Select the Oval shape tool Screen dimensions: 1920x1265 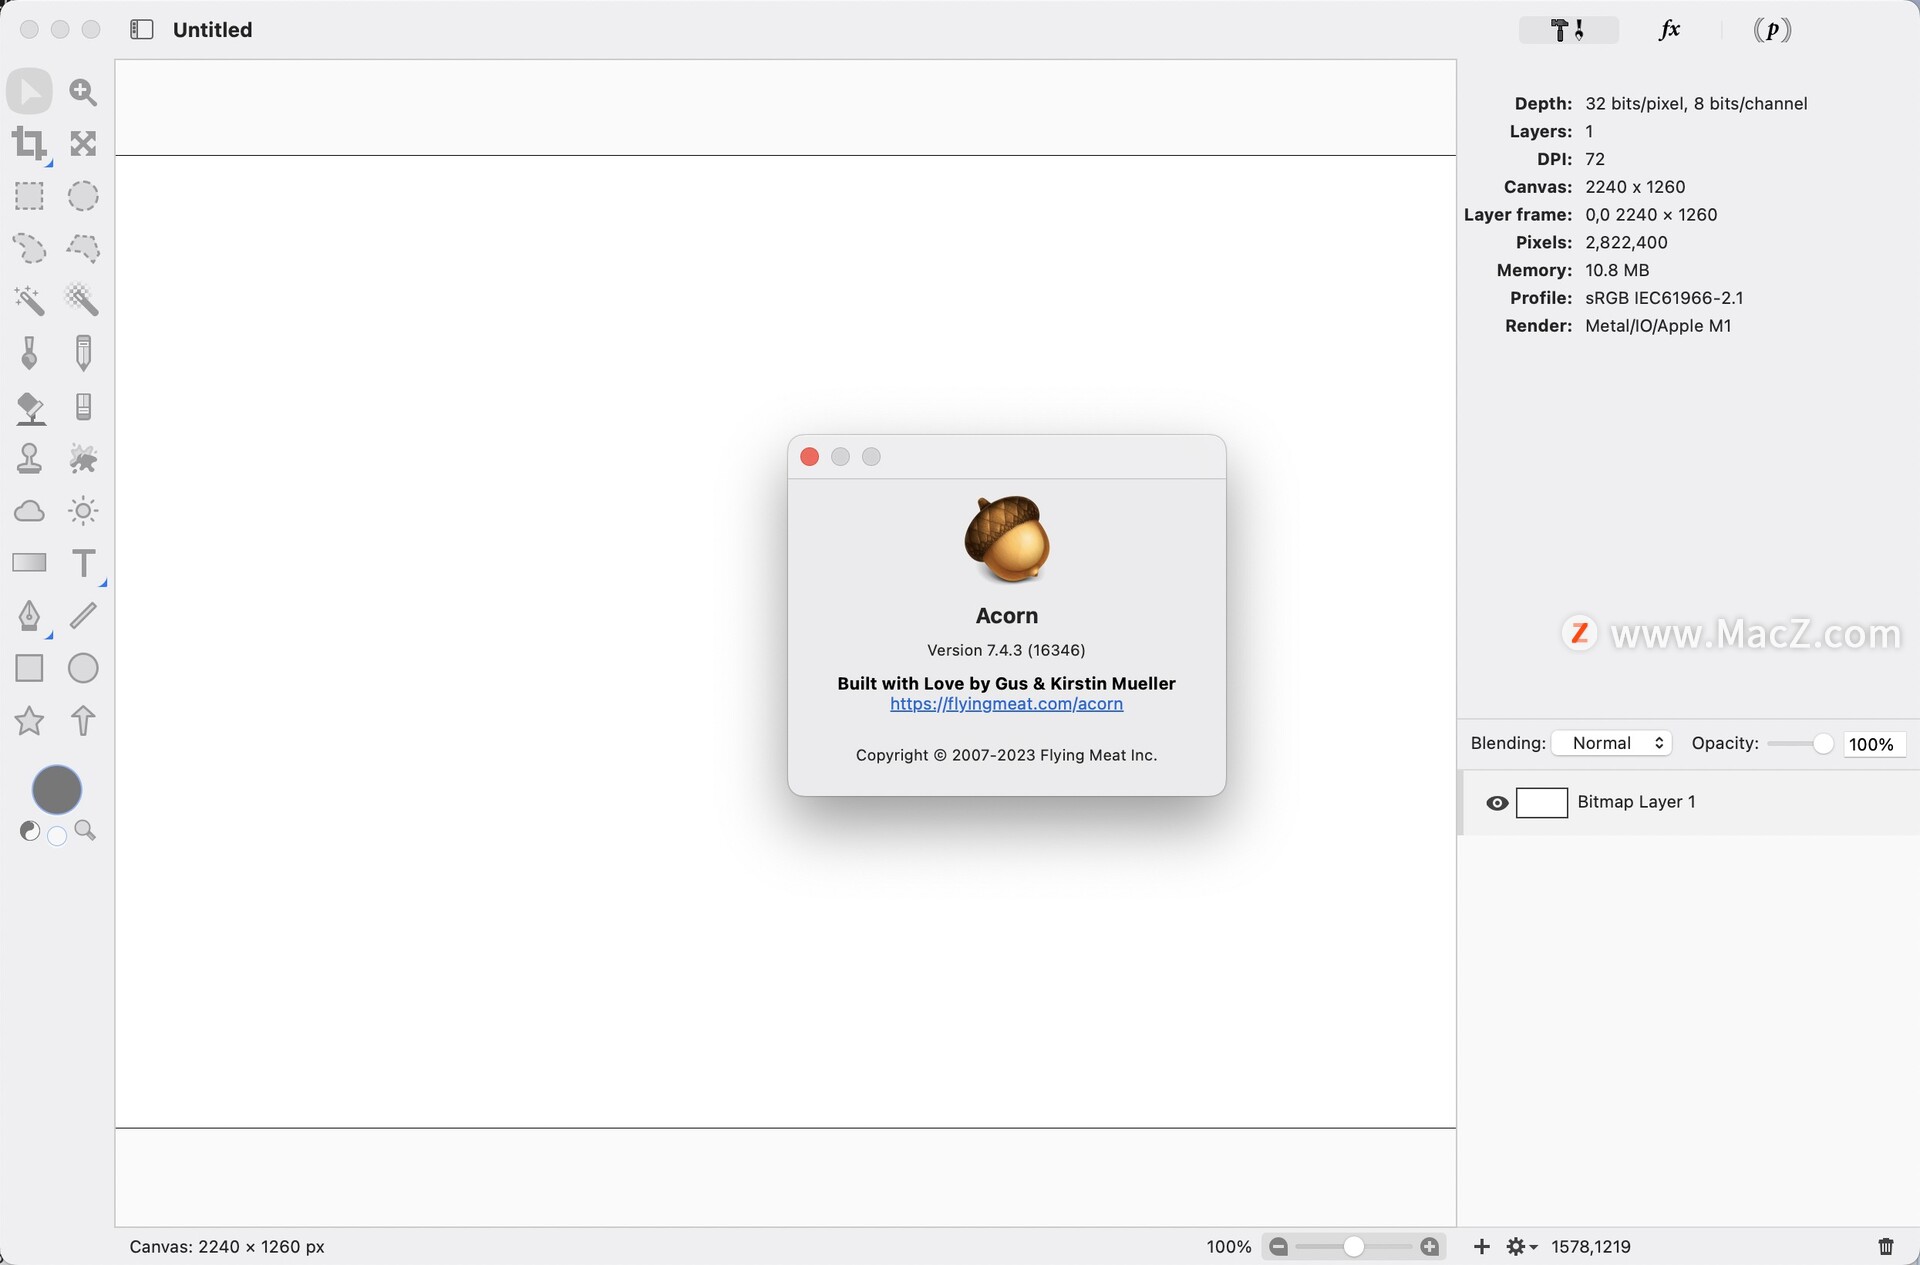83,668
